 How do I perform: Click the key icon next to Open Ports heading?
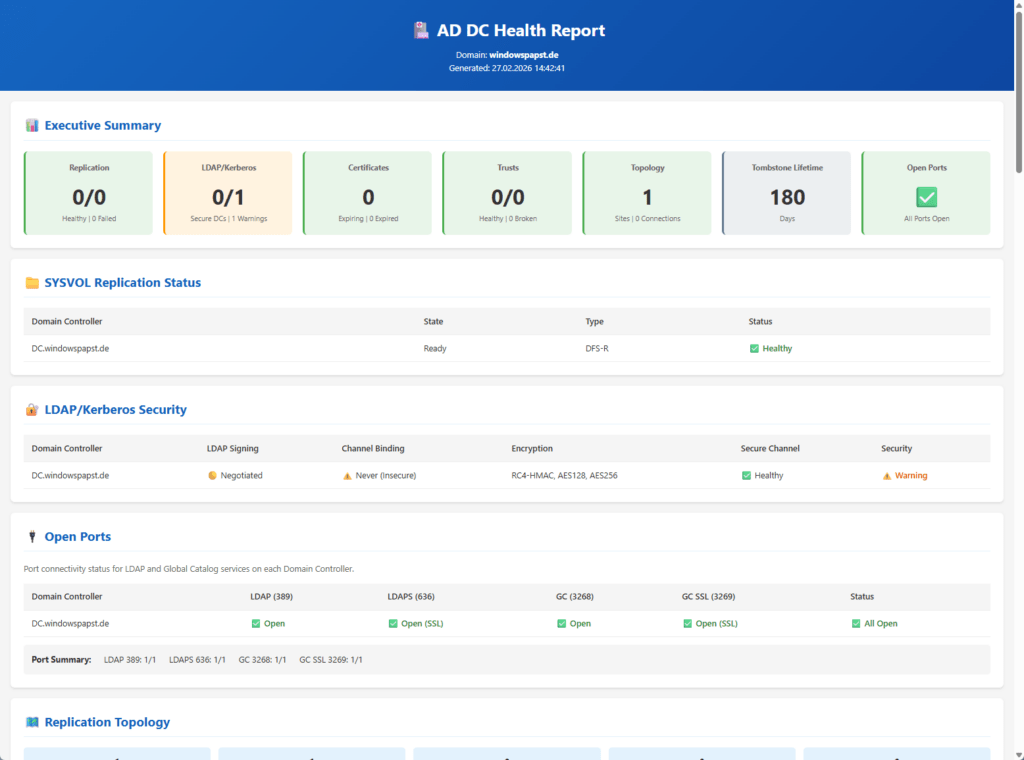[x=32, y=536]
